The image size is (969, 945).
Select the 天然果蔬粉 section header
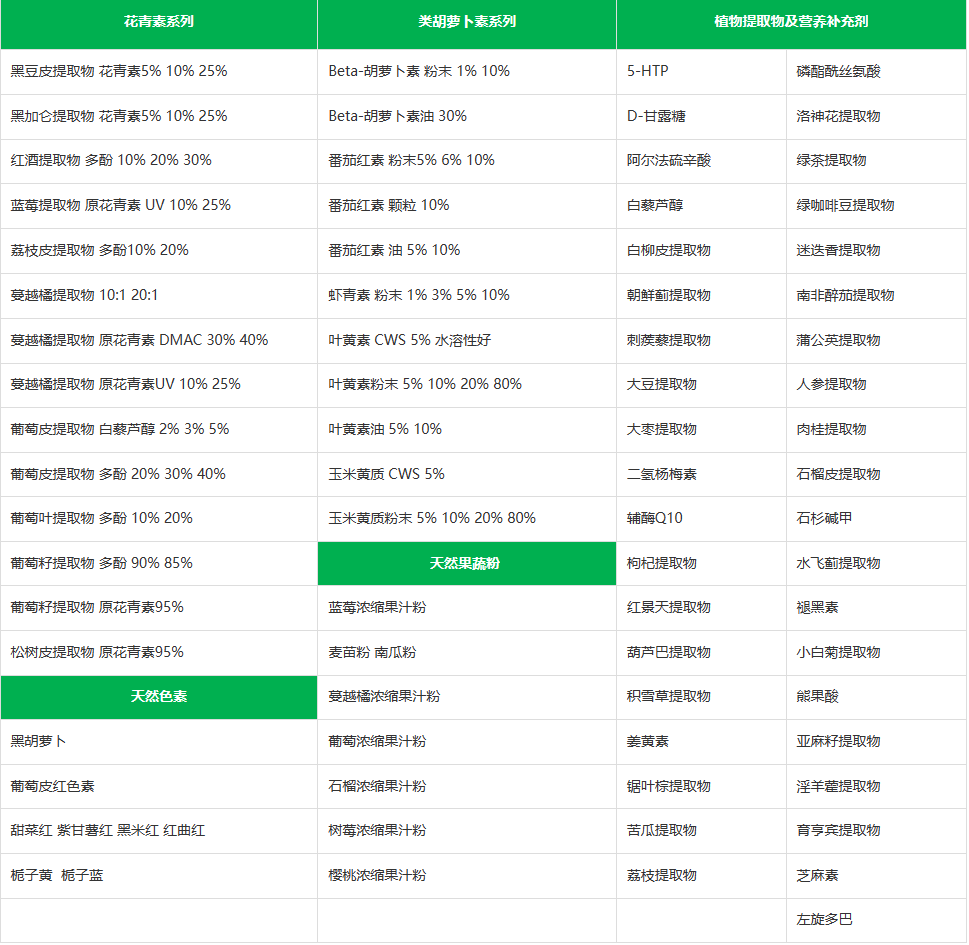tap(465, 564)
